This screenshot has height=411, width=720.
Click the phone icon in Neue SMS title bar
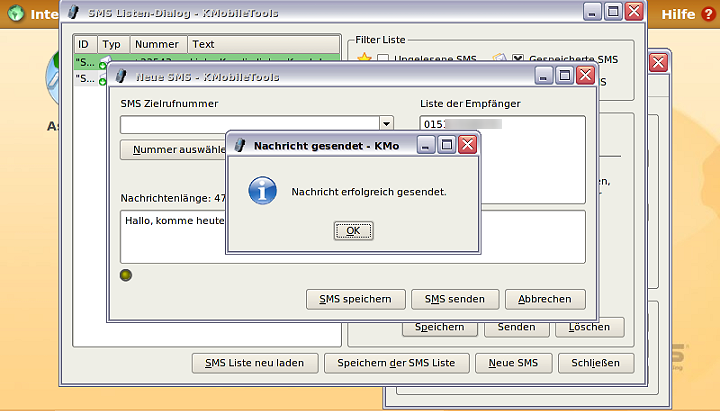pyautogui.click(x=121, y=76)
